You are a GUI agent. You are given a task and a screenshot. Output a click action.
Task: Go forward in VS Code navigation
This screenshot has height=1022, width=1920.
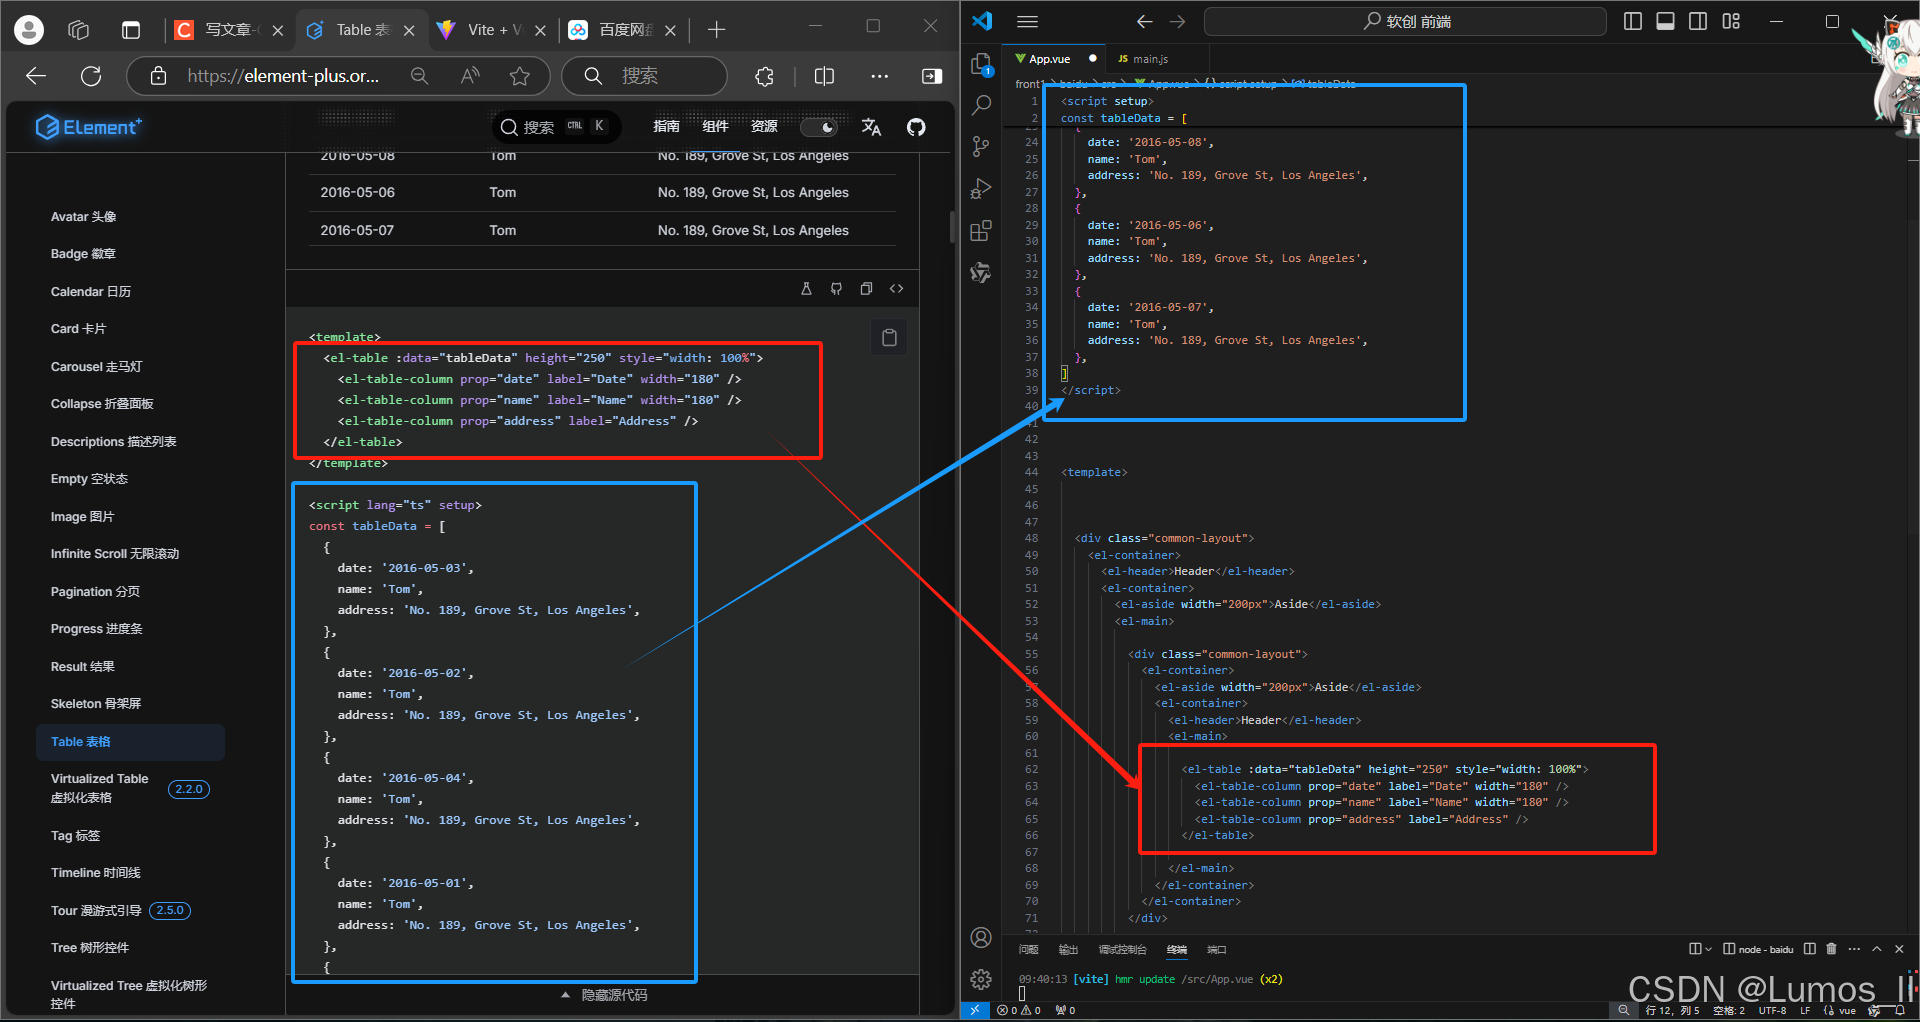[1178, 21]
